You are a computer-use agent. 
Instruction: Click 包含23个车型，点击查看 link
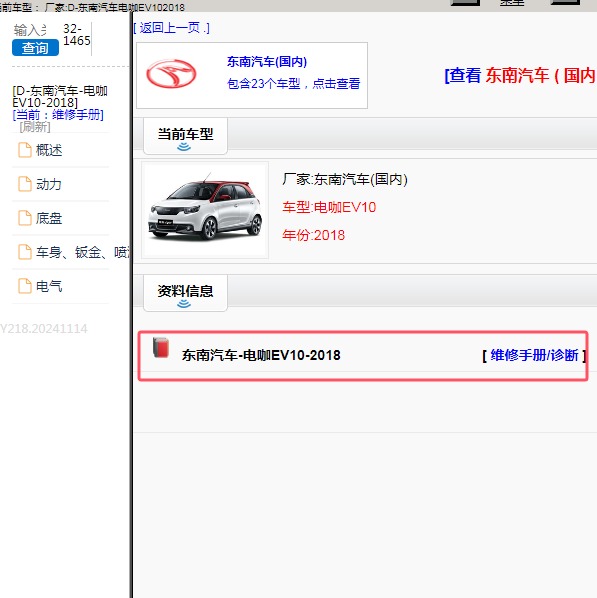point(293,84)
